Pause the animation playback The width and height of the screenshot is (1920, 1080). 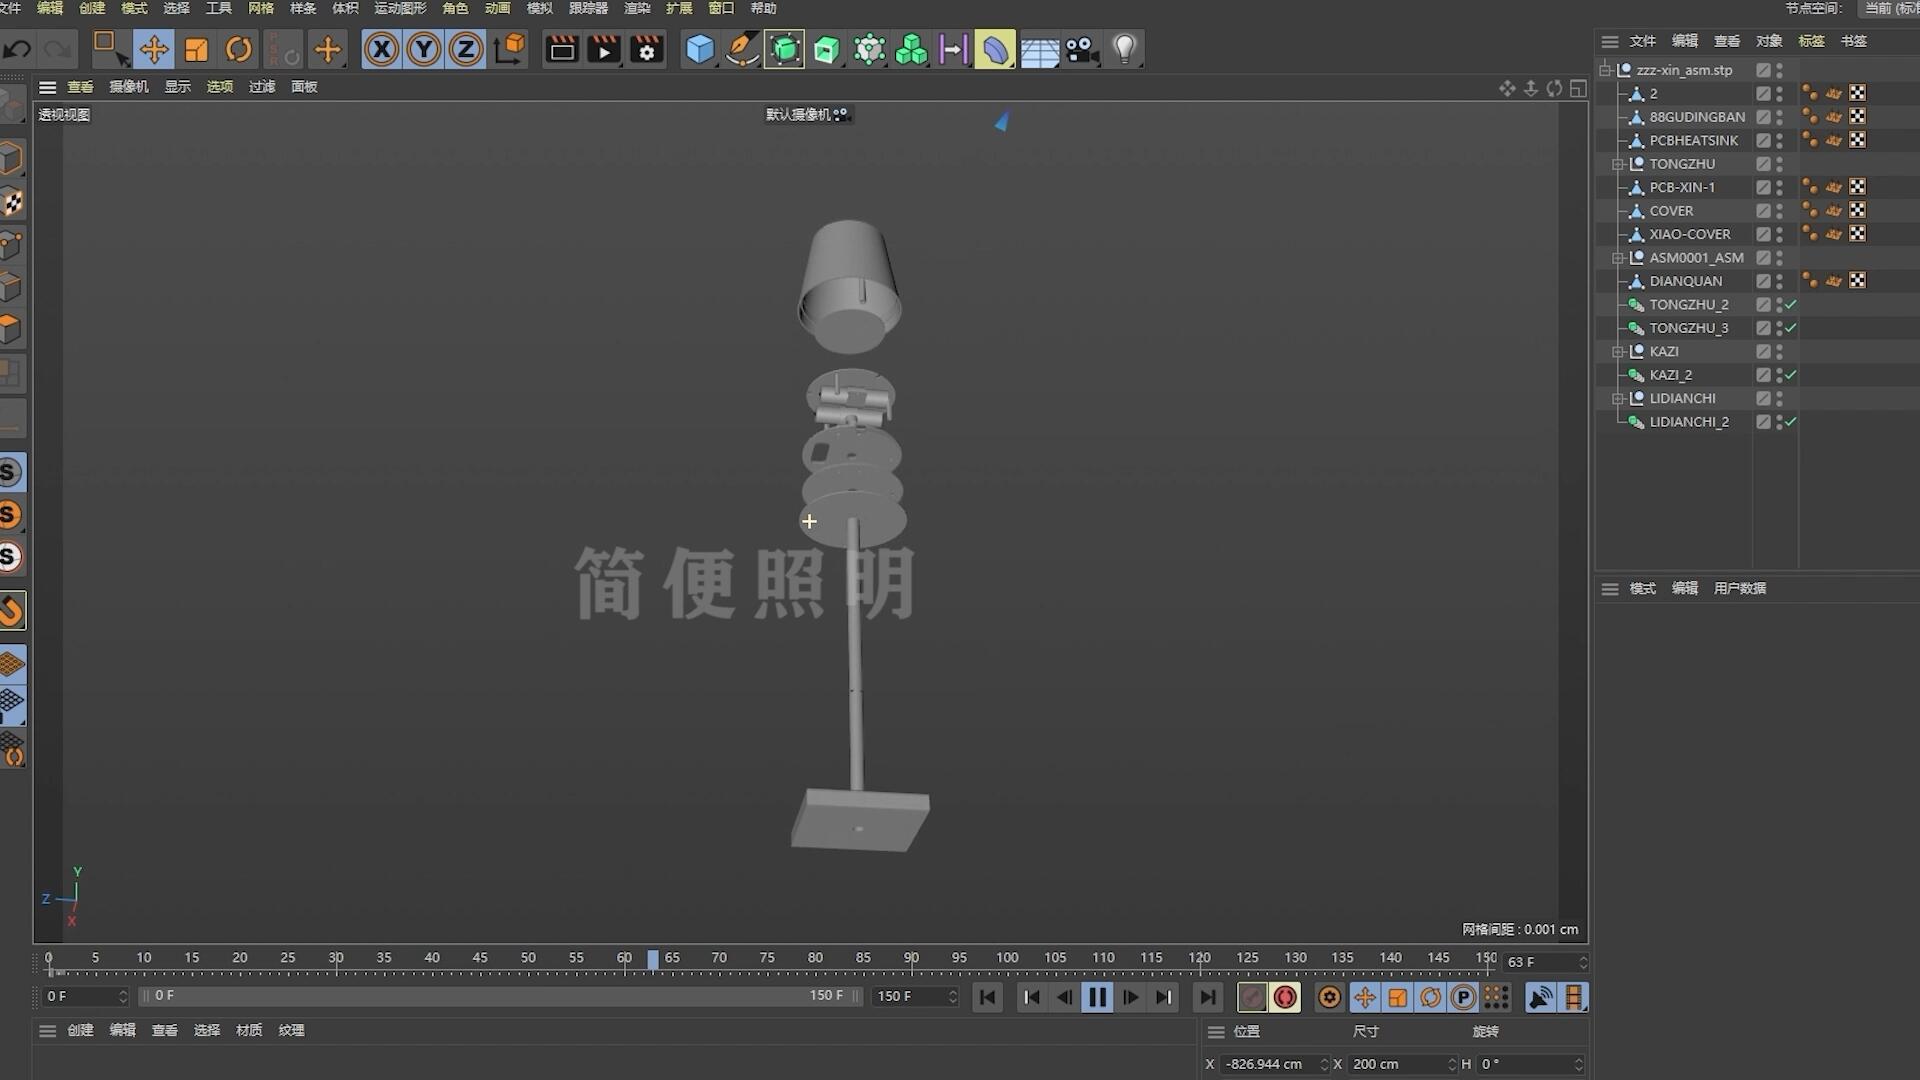tap(1097, 997)
